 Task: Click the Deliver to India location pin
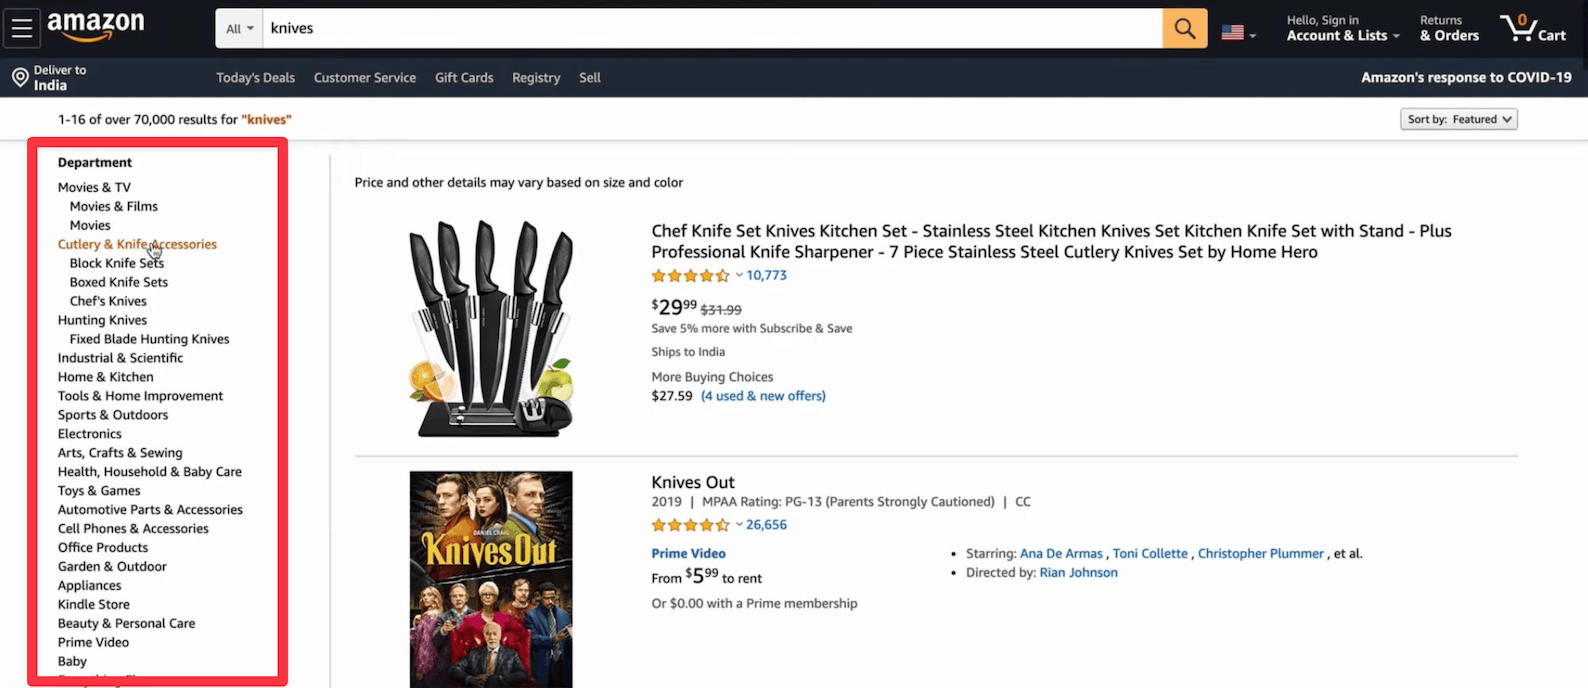click(20, 78)
